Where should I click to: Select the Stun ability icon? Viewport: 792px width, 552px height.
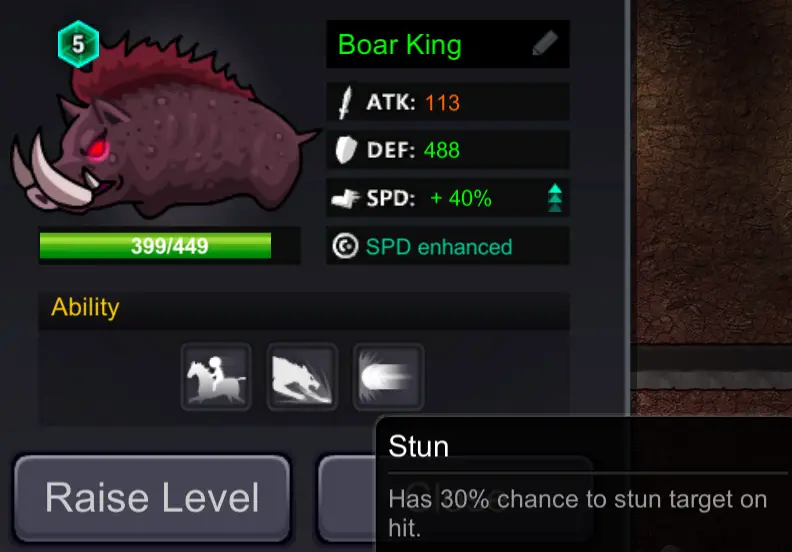(x=388, y=377)
